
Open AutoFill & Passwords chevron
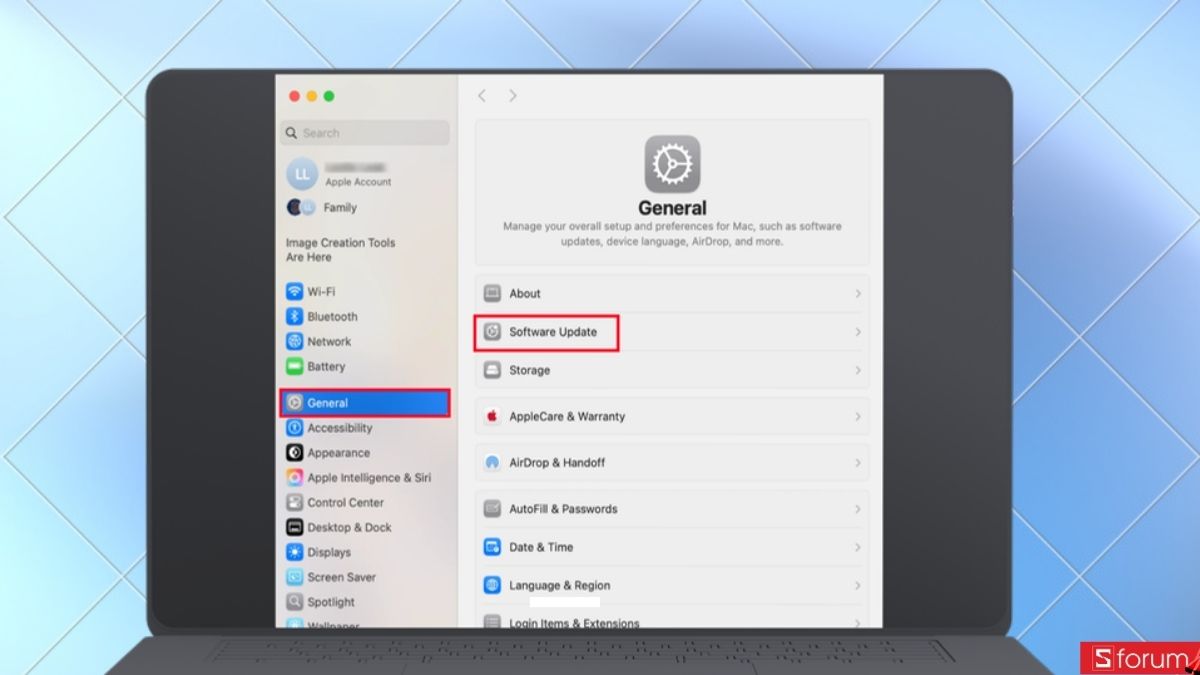pos(858,509)
